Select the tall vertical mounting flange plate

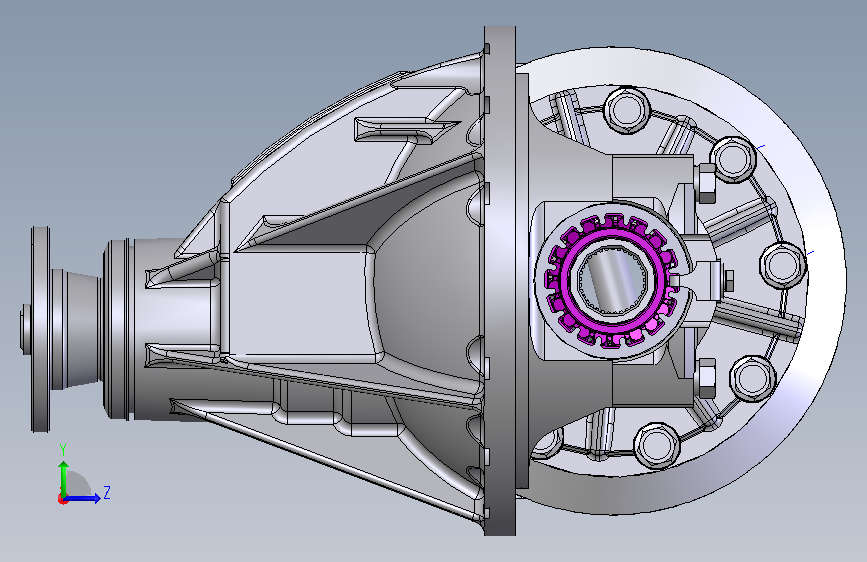click(x=500, y=280)
